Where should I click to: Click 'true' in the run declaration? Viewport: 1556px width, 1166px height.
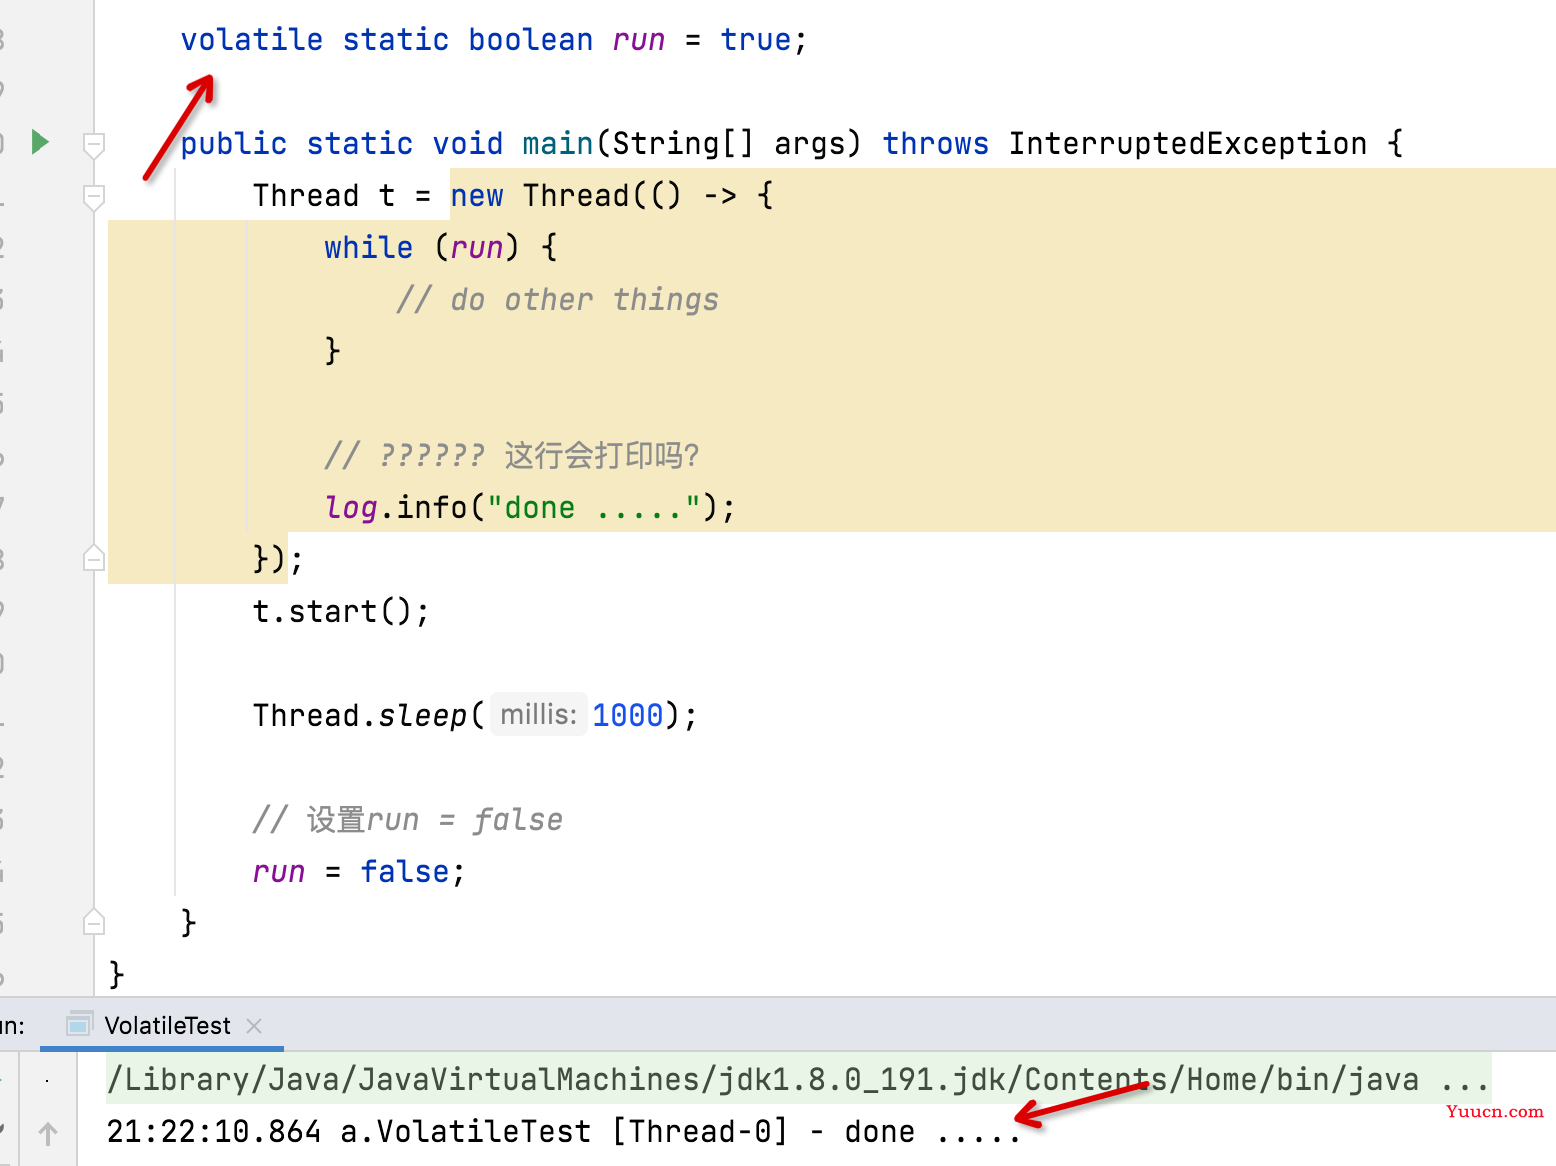756,40
